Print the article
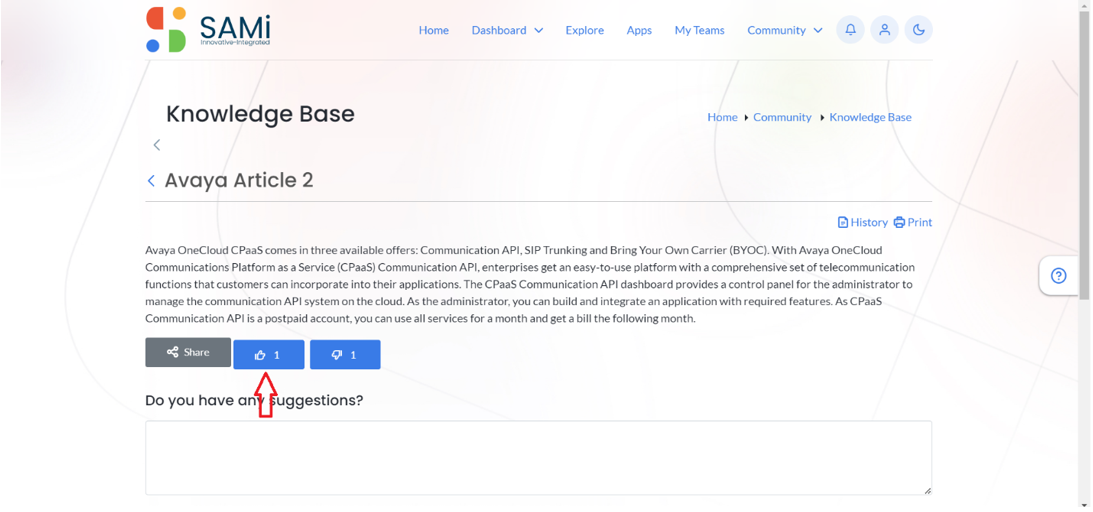This screenshot has height=512, width=1093. (913, 222)
